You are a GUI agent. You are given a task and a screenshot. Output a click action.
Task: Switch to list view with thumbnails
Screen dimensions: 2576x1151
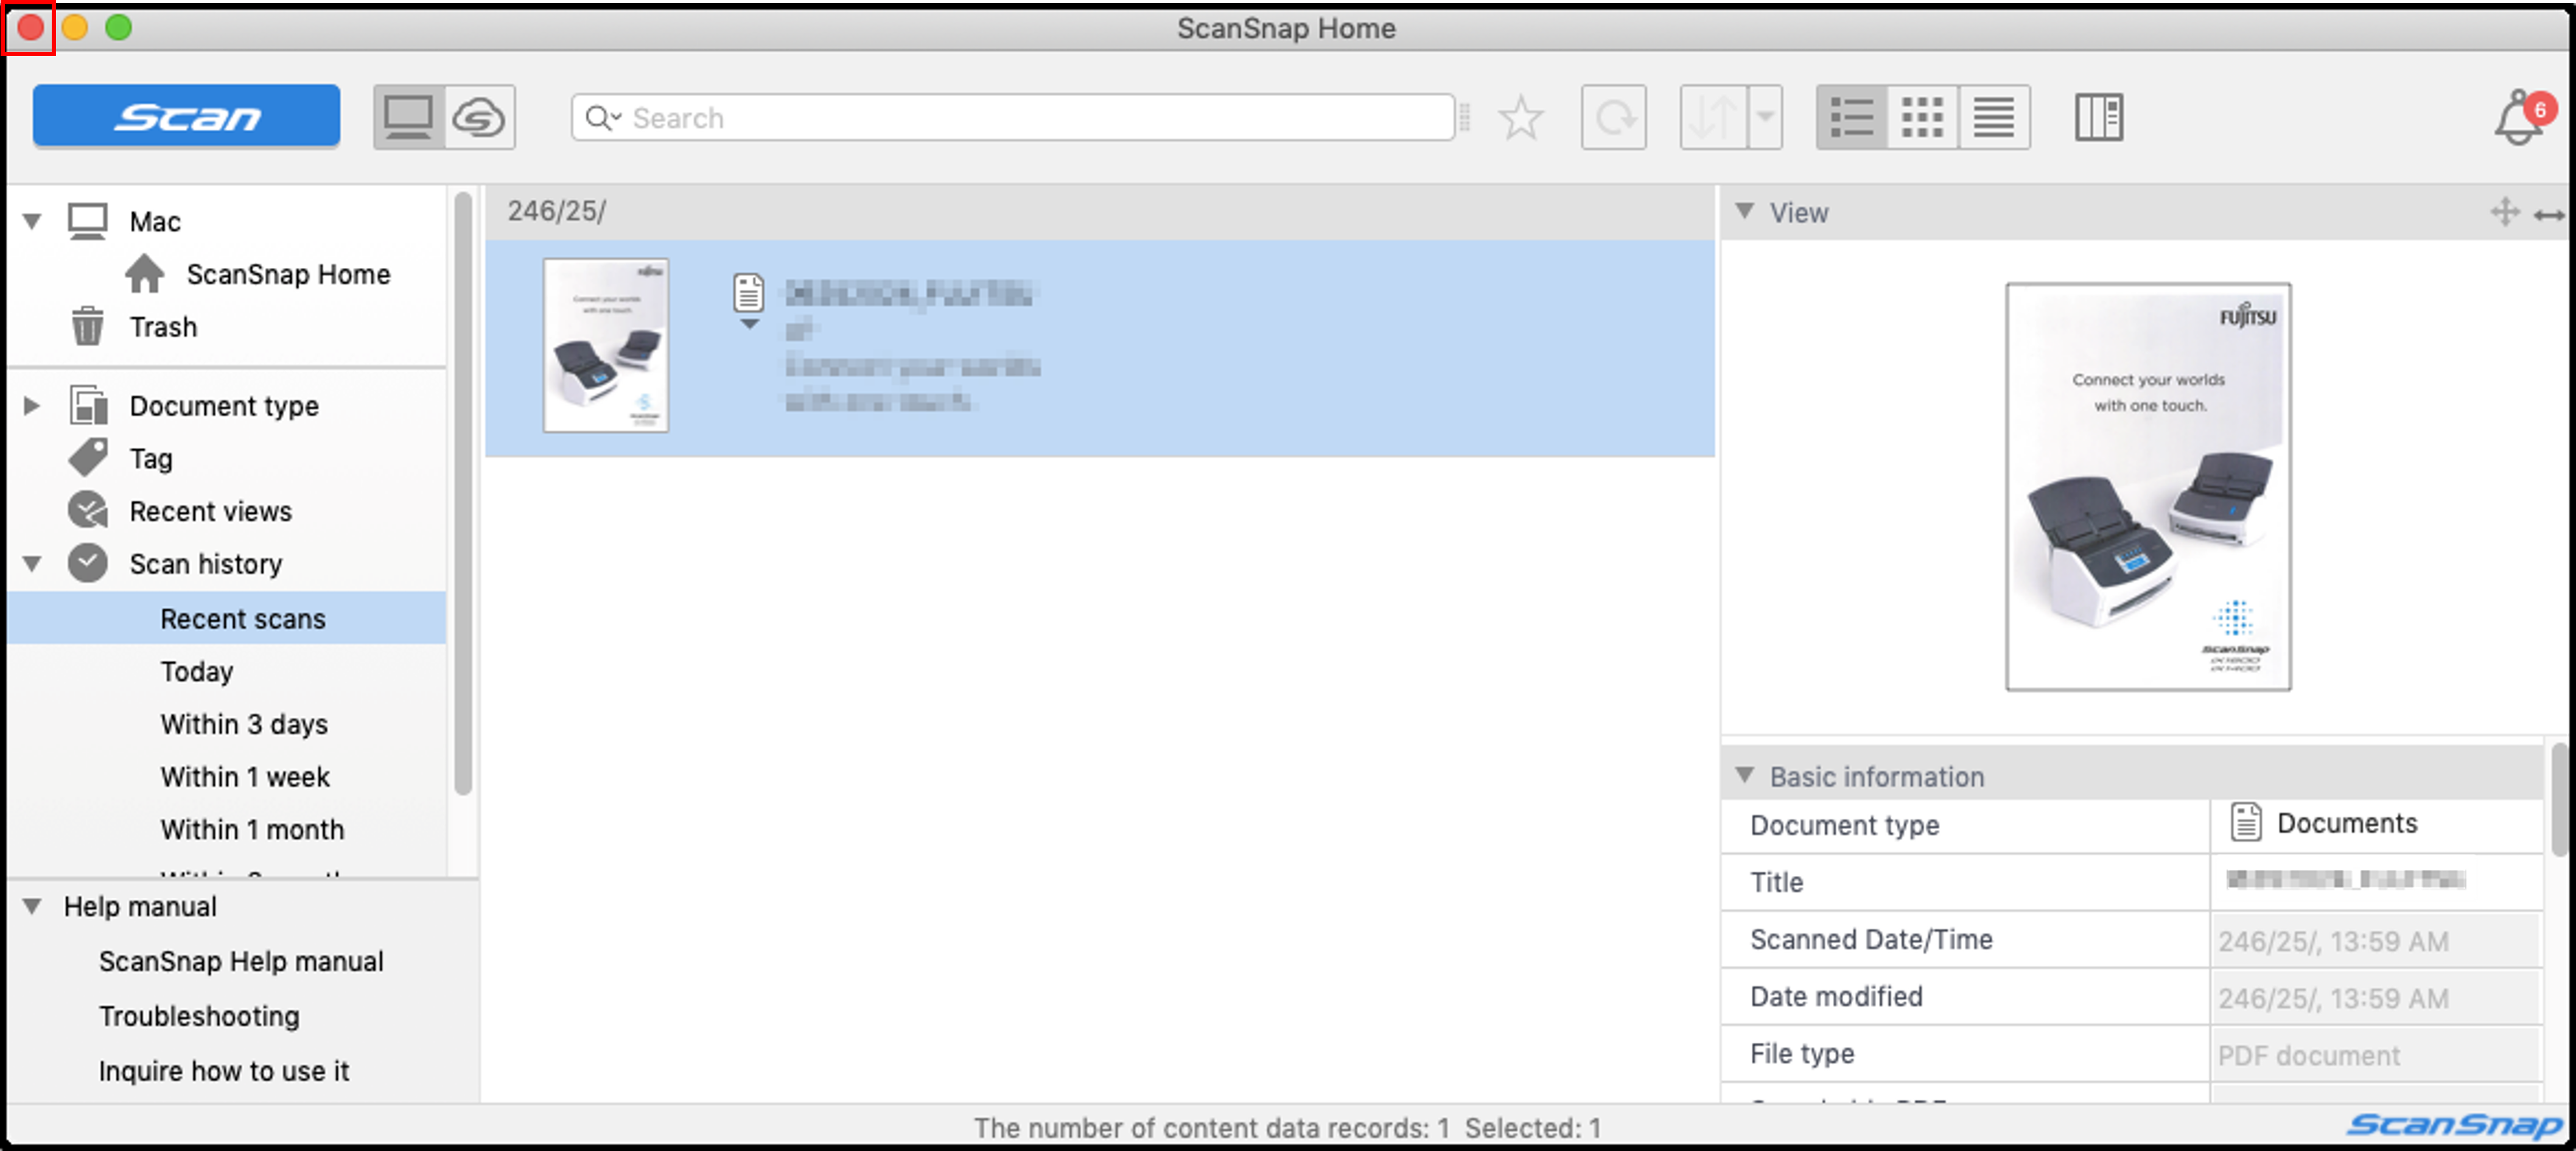point(1851,117)
